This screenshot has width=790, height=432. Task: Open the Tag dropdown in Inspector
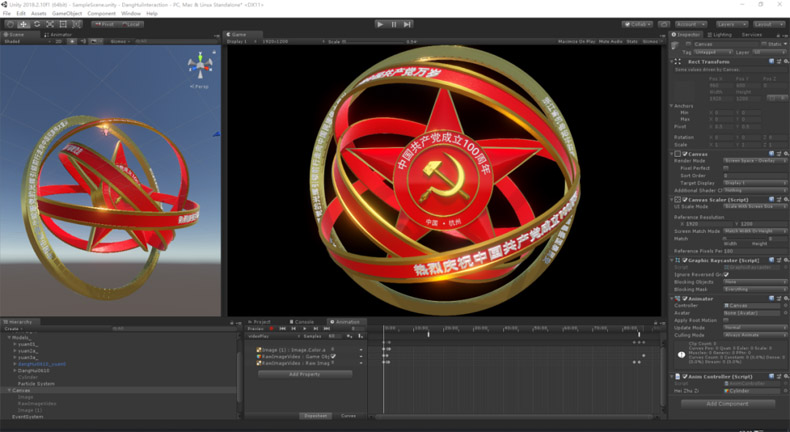click(x=713, y=52)
